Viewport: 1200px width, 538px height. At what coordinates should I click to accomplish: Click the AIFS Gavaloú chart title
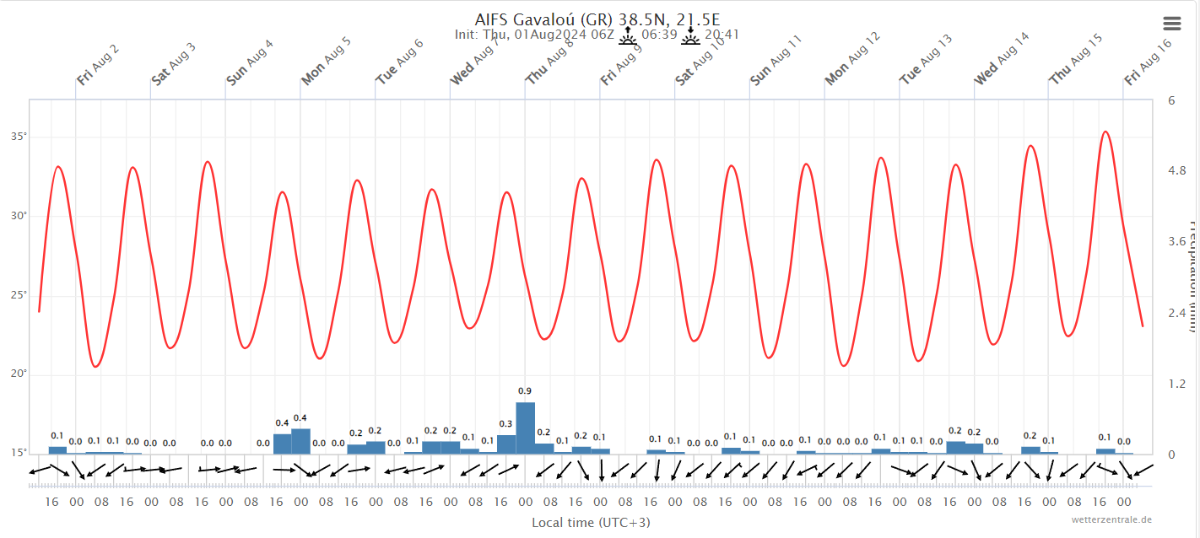tap(596, 18)
